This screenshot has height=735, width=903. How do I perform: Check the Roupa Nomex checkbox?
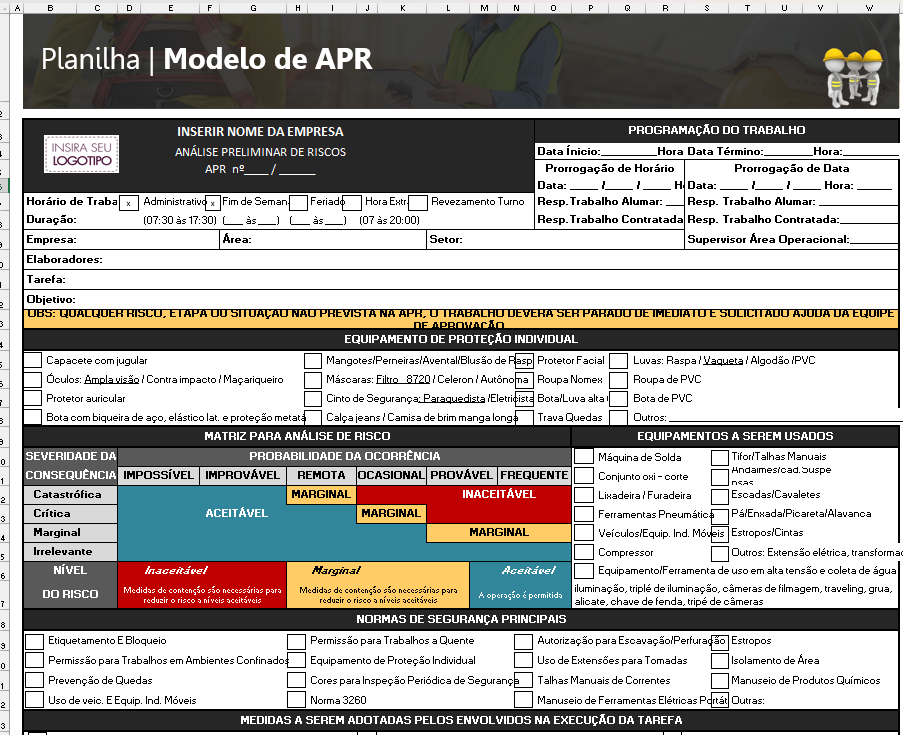[524, 379]
